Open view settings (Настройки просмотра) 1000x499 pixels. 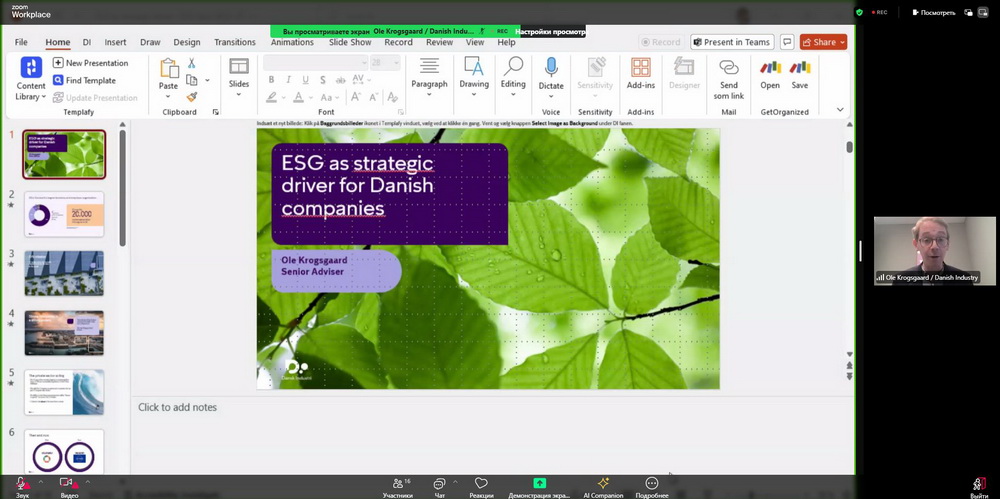[x=550, y=31]
